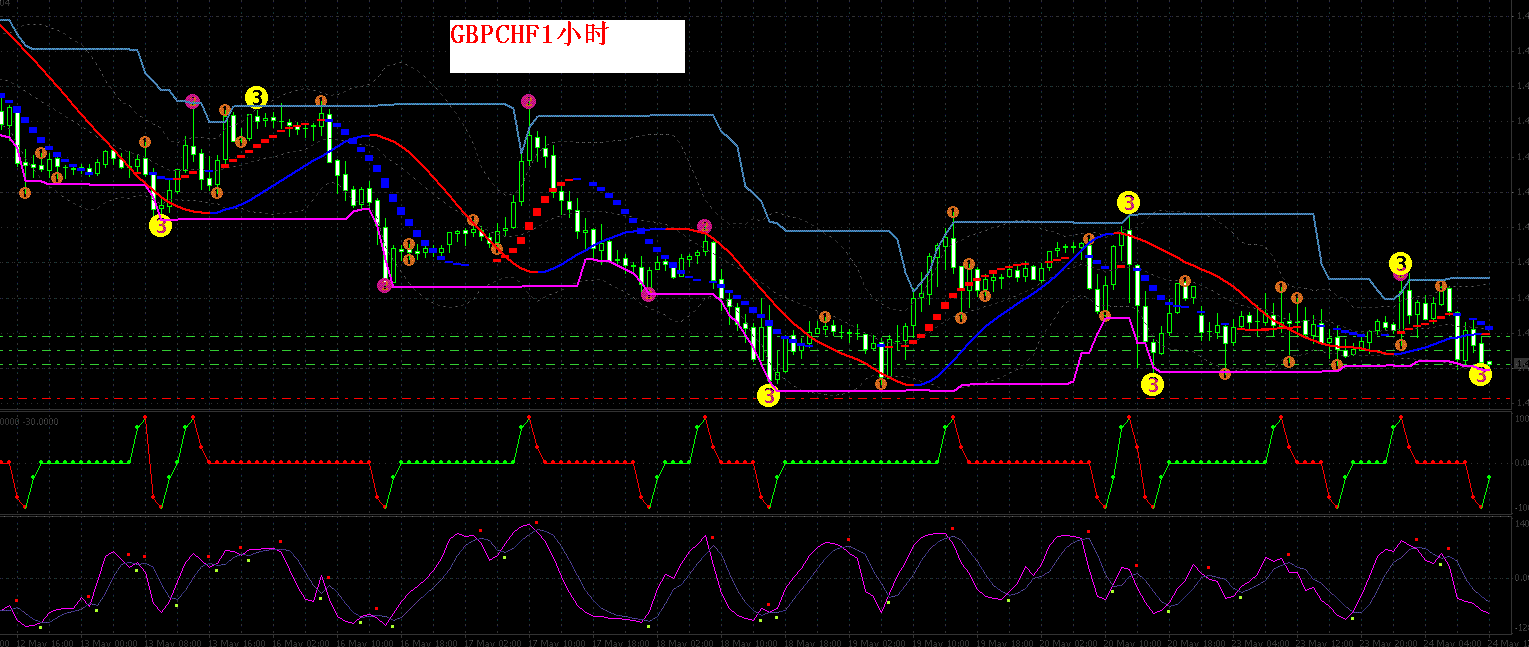The height and width of the screenshot is (647, 1529).
Task: Select yellow 3 marker at the 13 May 08:00 low
Action: click(x=161, y=226)
